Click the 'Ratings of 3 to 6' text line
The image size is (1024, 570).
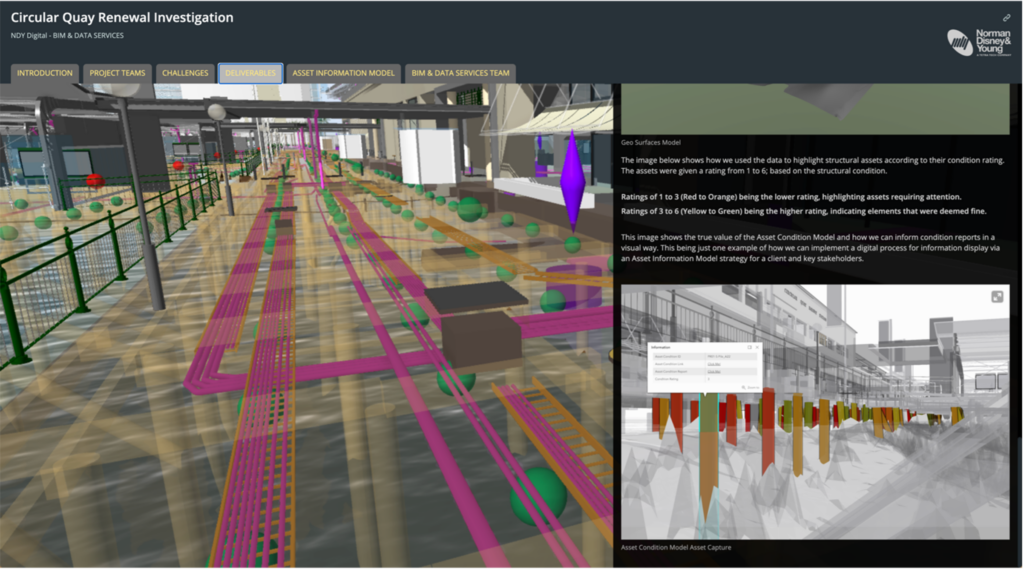[x=803, y=211]
